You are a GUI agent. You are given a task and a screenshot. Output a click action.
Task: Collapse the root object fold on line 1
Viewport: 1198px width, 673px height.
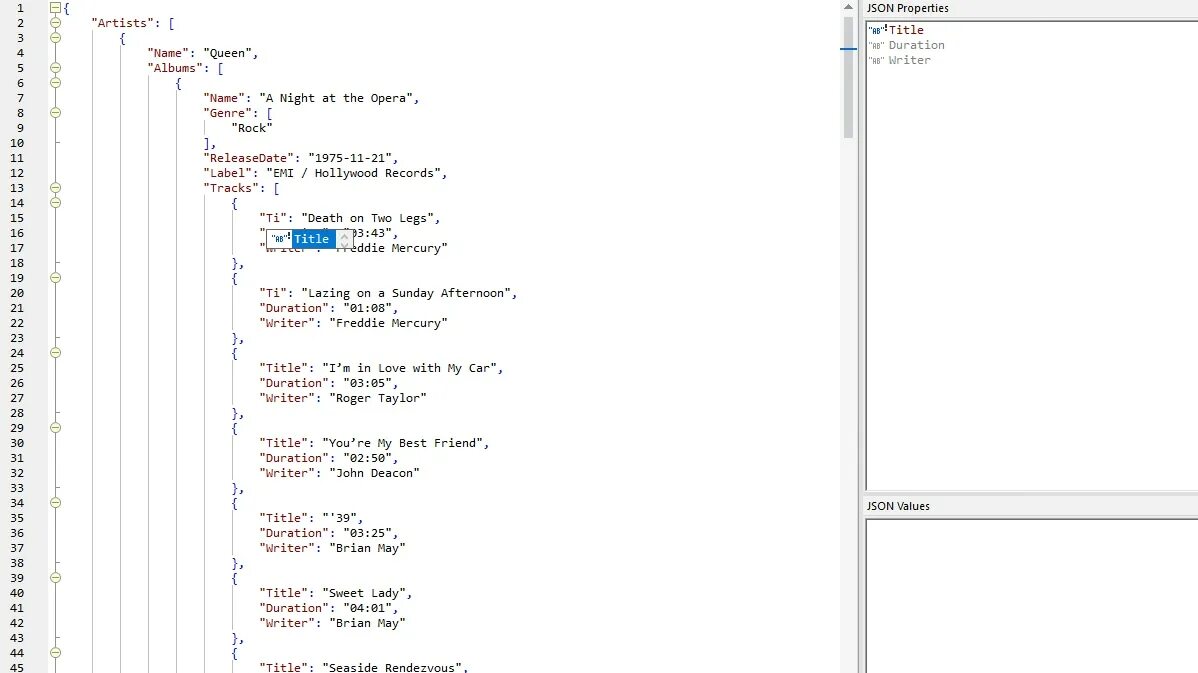click(55, 8)
